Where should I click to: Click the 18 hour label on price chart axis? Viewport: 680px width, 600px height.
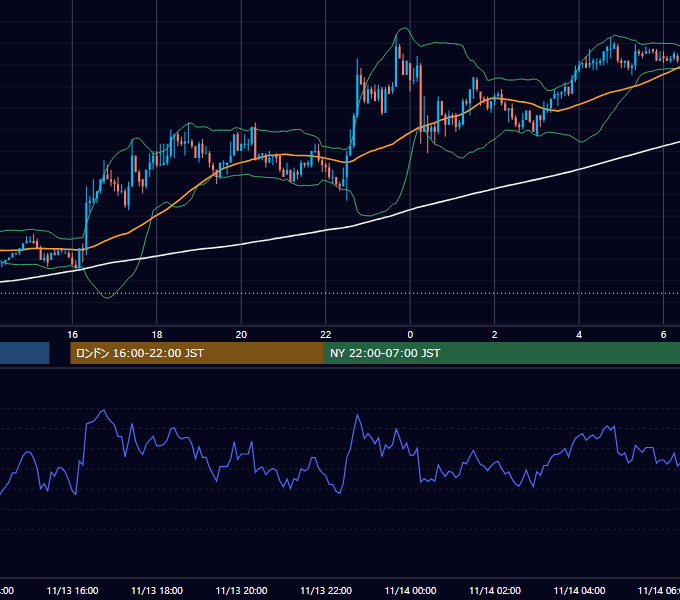point(157,335)
